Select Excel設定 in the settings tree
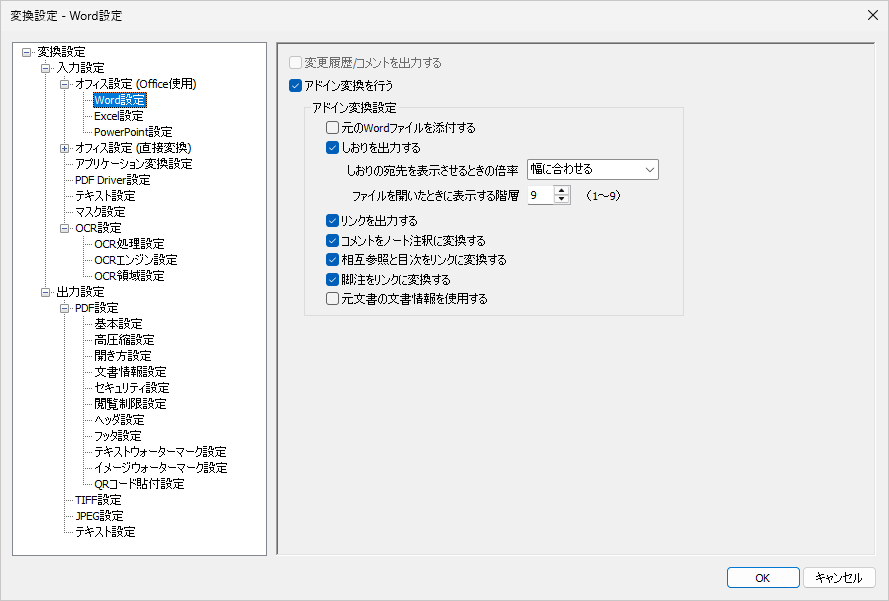 coord(119,116)
